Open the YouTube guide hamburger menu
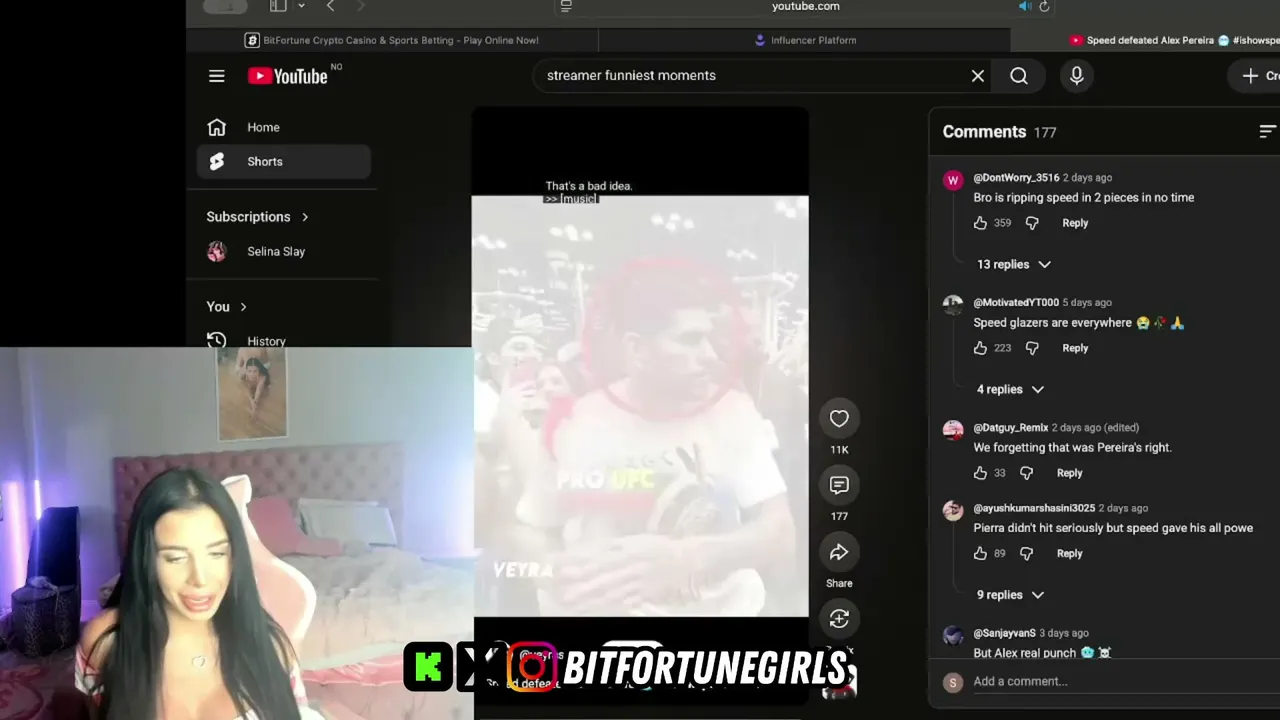The image size is (1280, 720). tap(217, 76)
